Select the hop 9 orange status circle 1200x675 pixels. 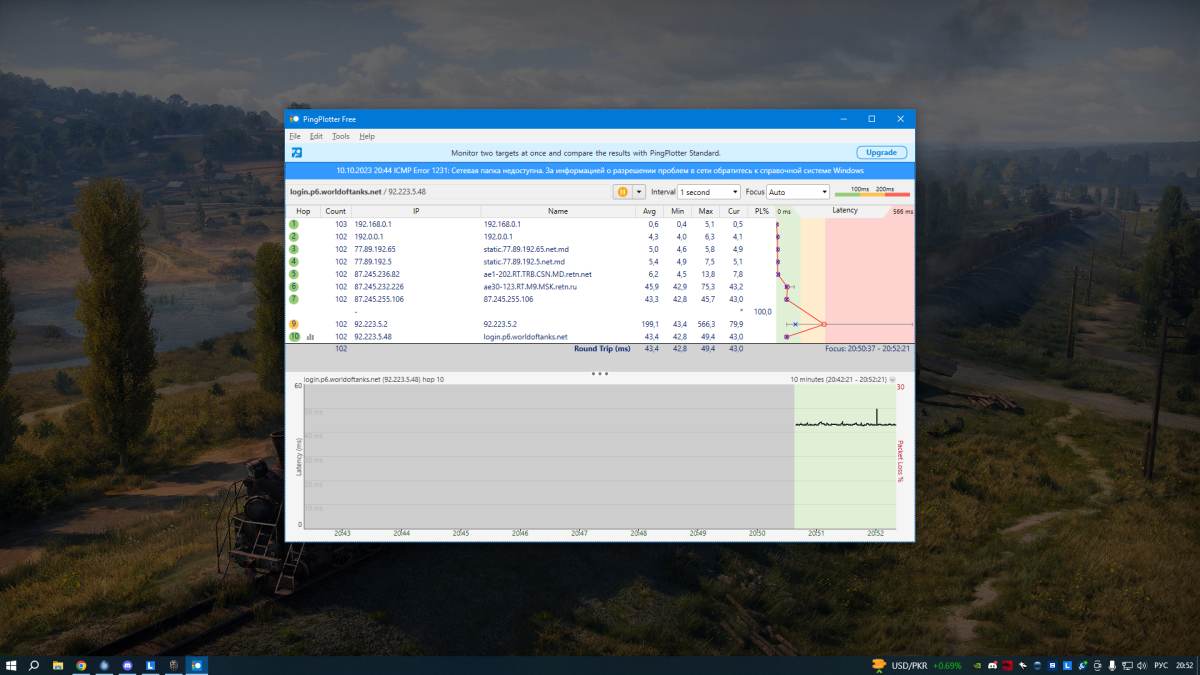tap(294, 324)
